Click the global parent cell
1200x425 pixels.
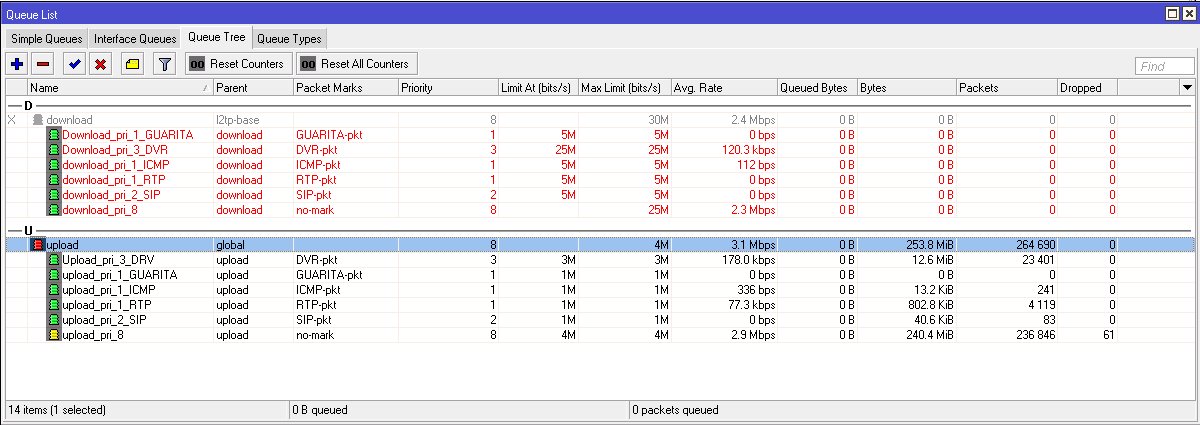tap(230, 245)
